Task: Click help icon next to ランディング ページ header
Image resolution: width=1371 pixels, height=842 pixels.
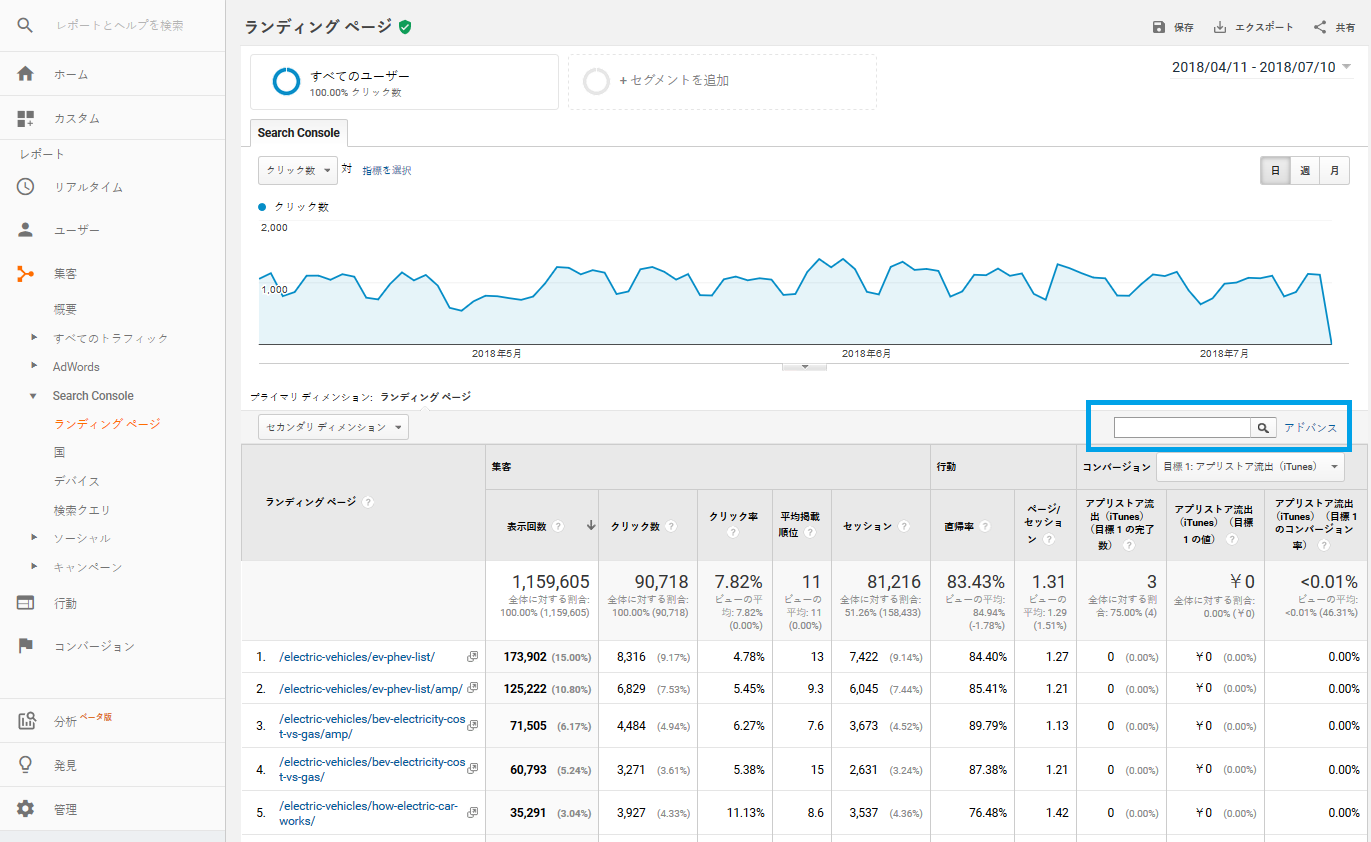Action: [x=368, y=502]
